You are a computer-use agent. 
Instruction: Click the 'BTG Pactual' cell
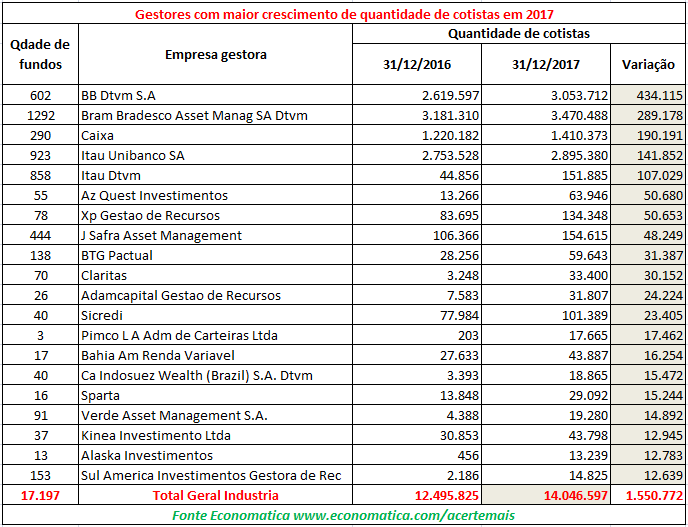[215, 255]
